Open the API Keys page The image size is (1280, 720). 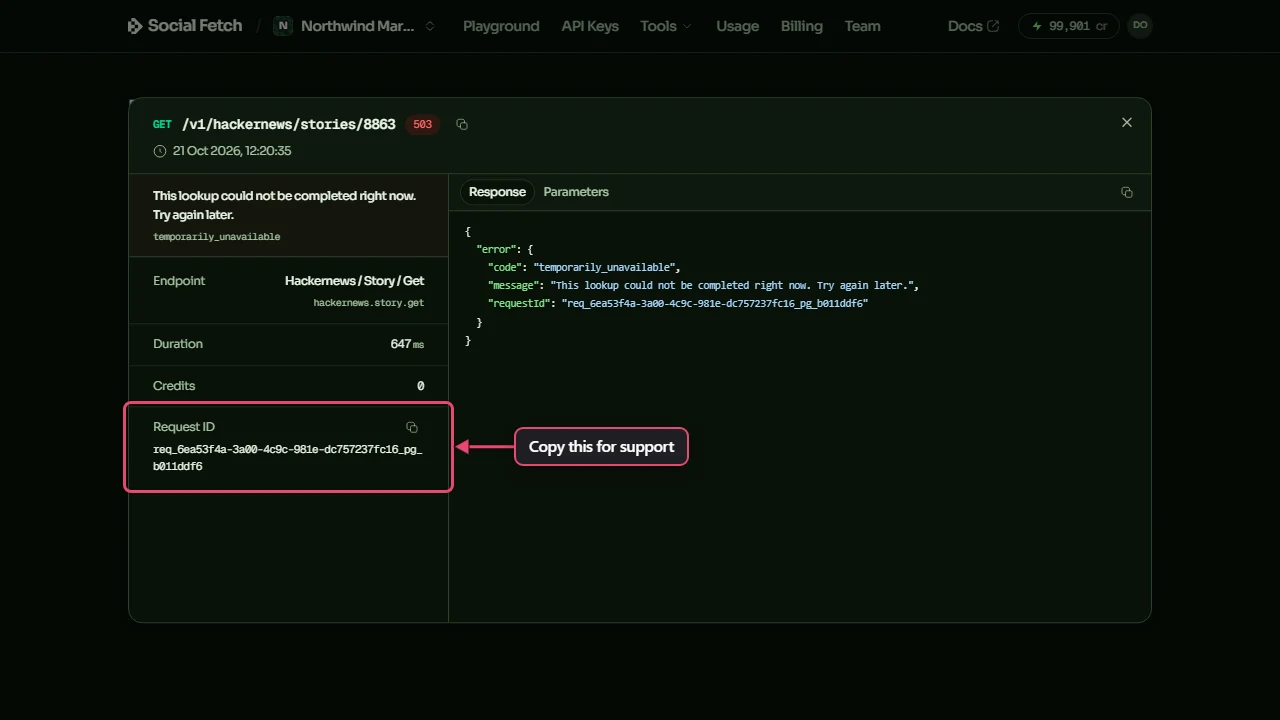[x=590, y=26]
